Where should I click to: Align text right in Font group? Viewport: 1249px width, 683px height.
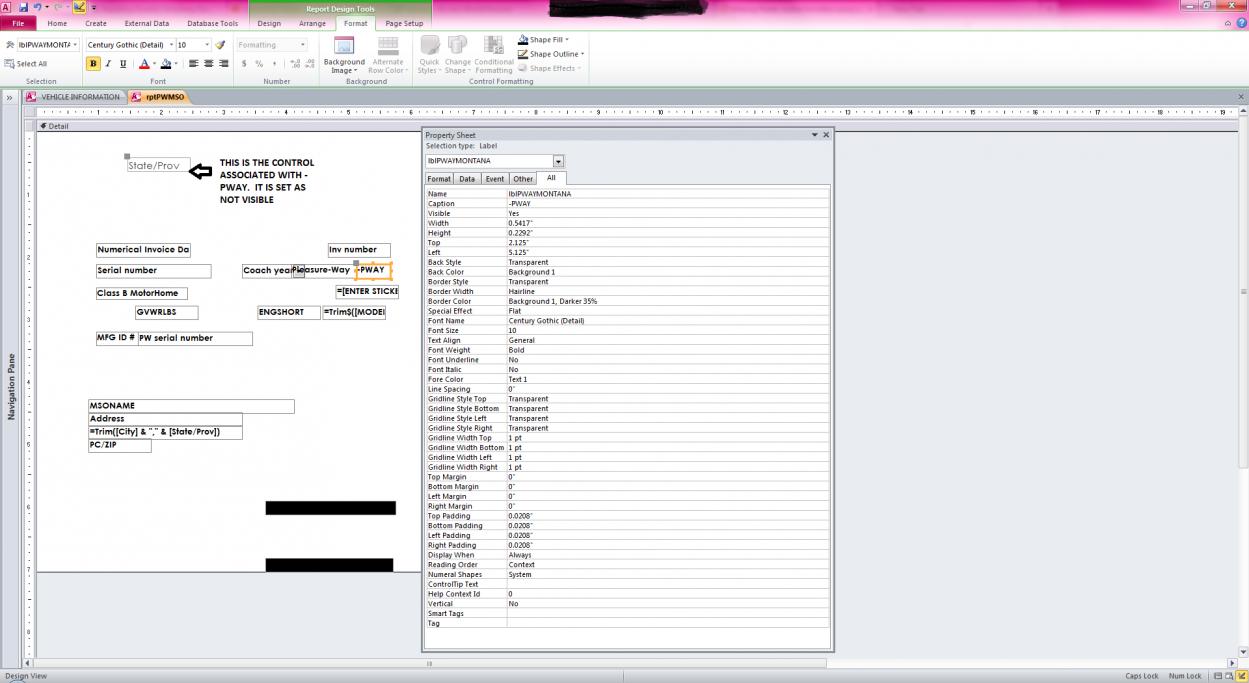(223, 64)
